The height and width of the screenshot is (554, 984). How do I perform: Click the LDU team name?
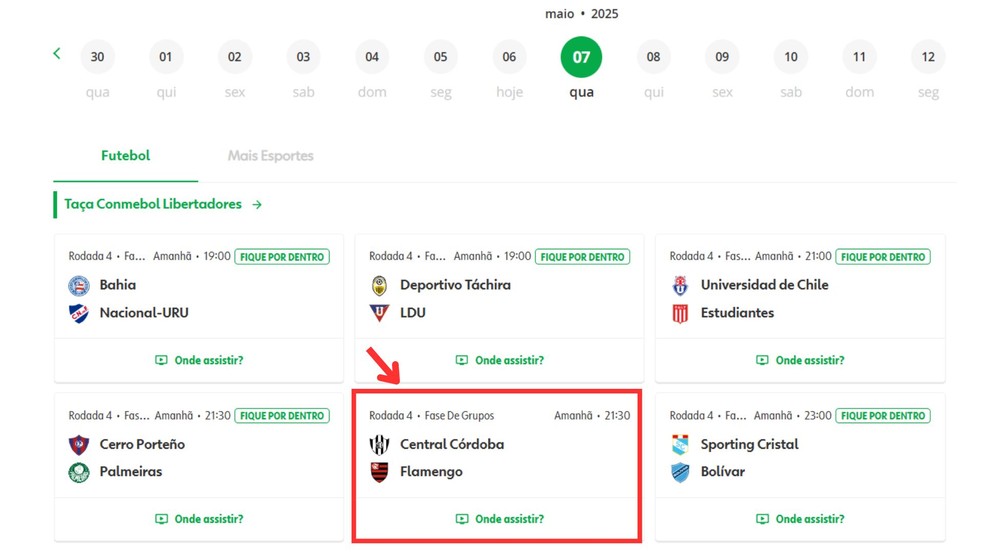(412, 312)
